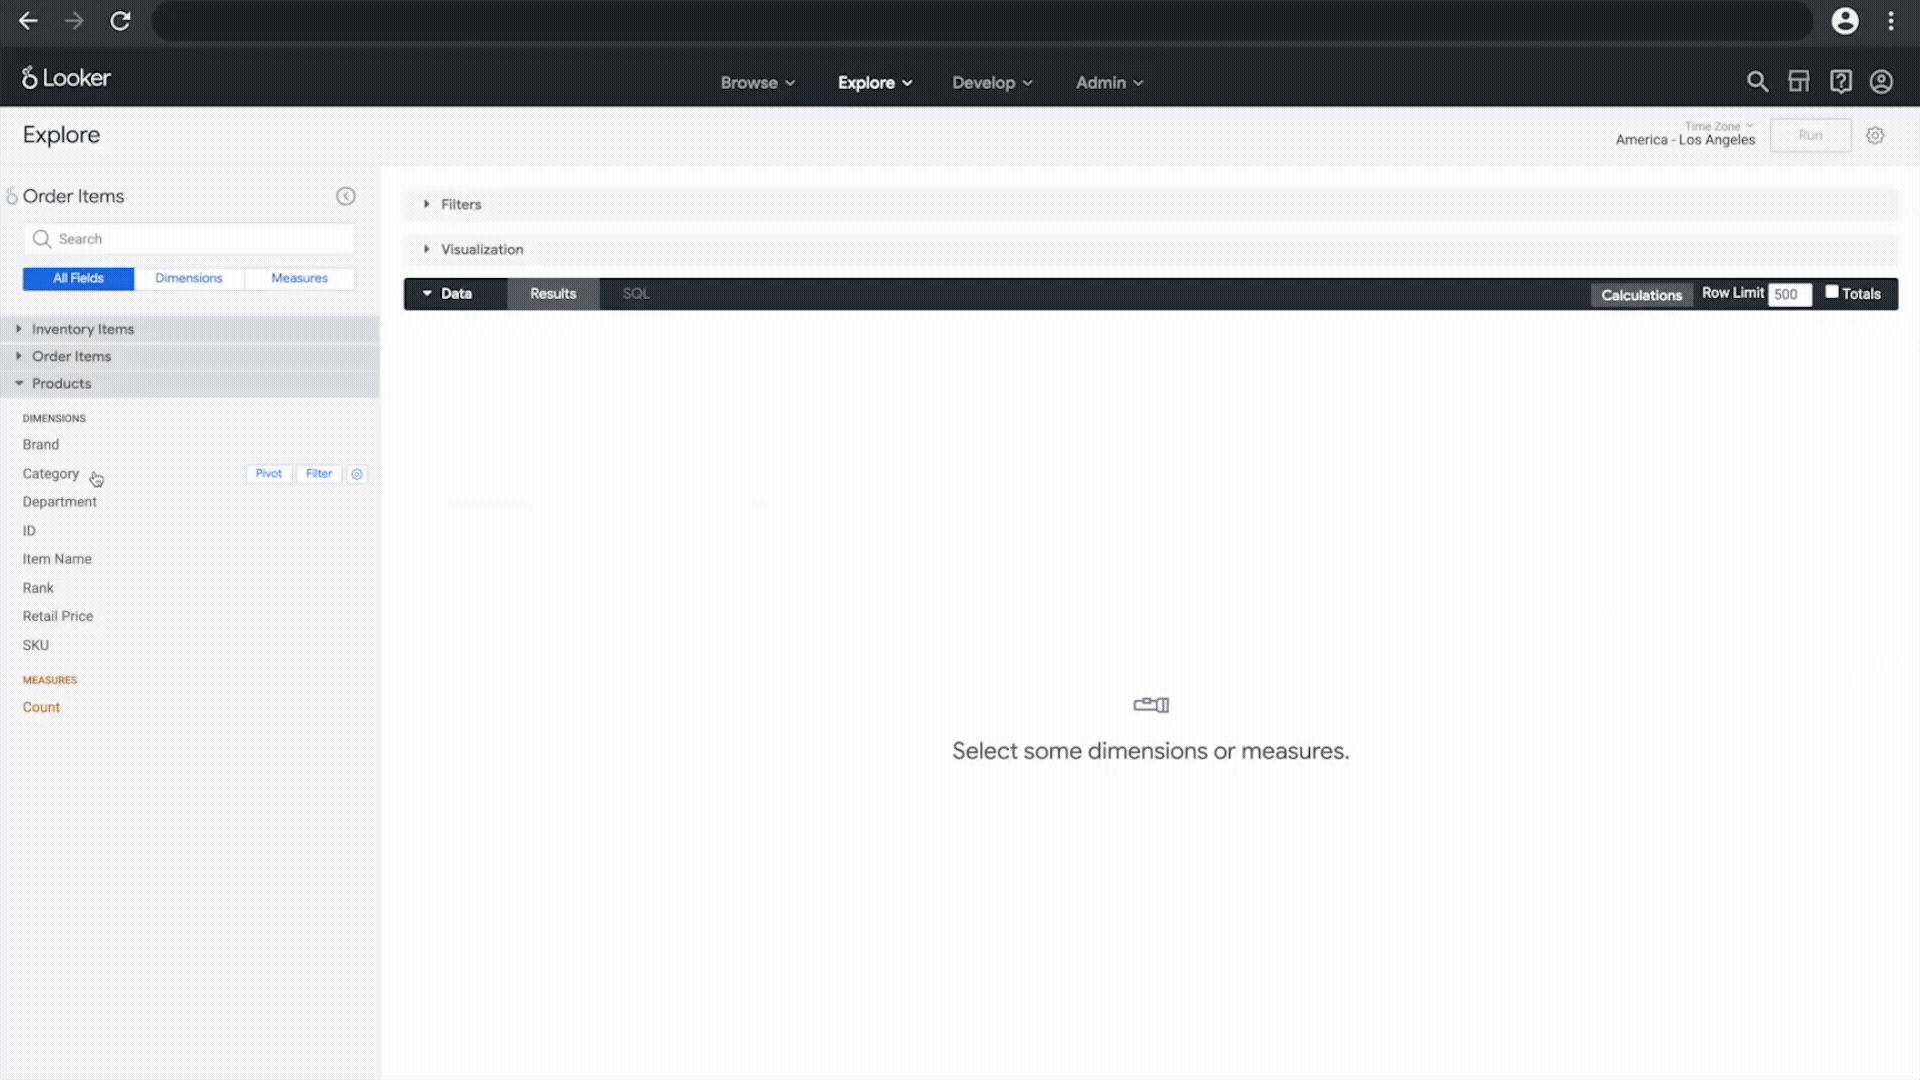Open the Browse menu
The image size is (1920, 1080).
point(757,83)
